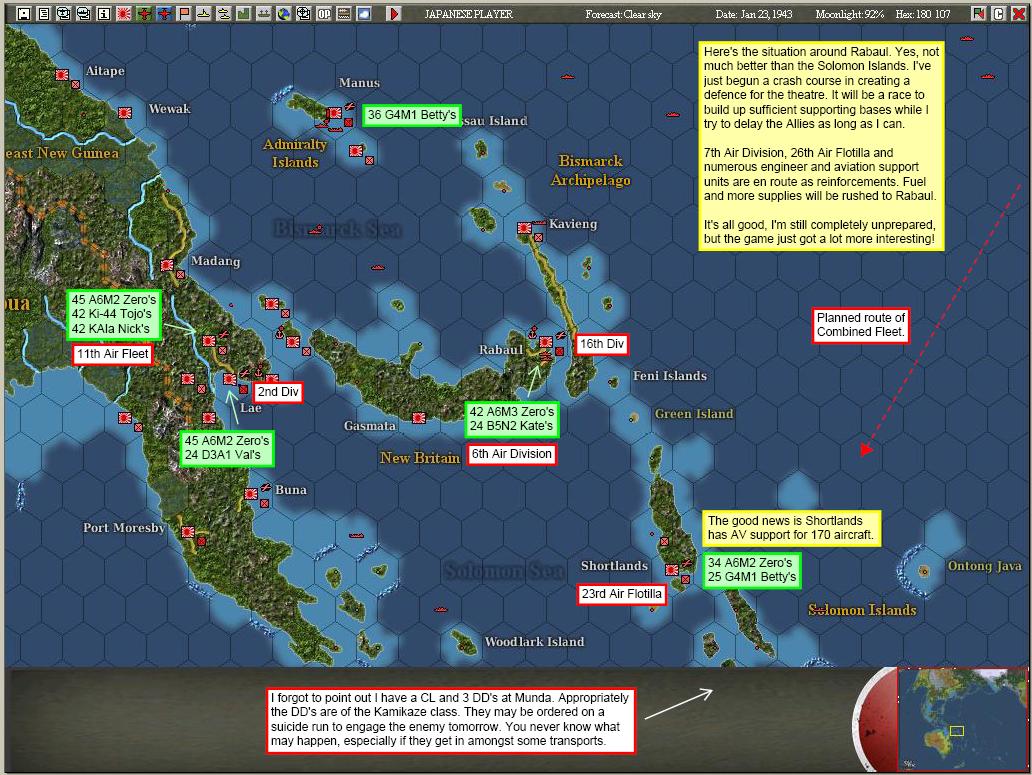The width and height of the screenshot is (1032, 775).
Task: Click the rising sun flag toolbar icon
Action: 124,13
